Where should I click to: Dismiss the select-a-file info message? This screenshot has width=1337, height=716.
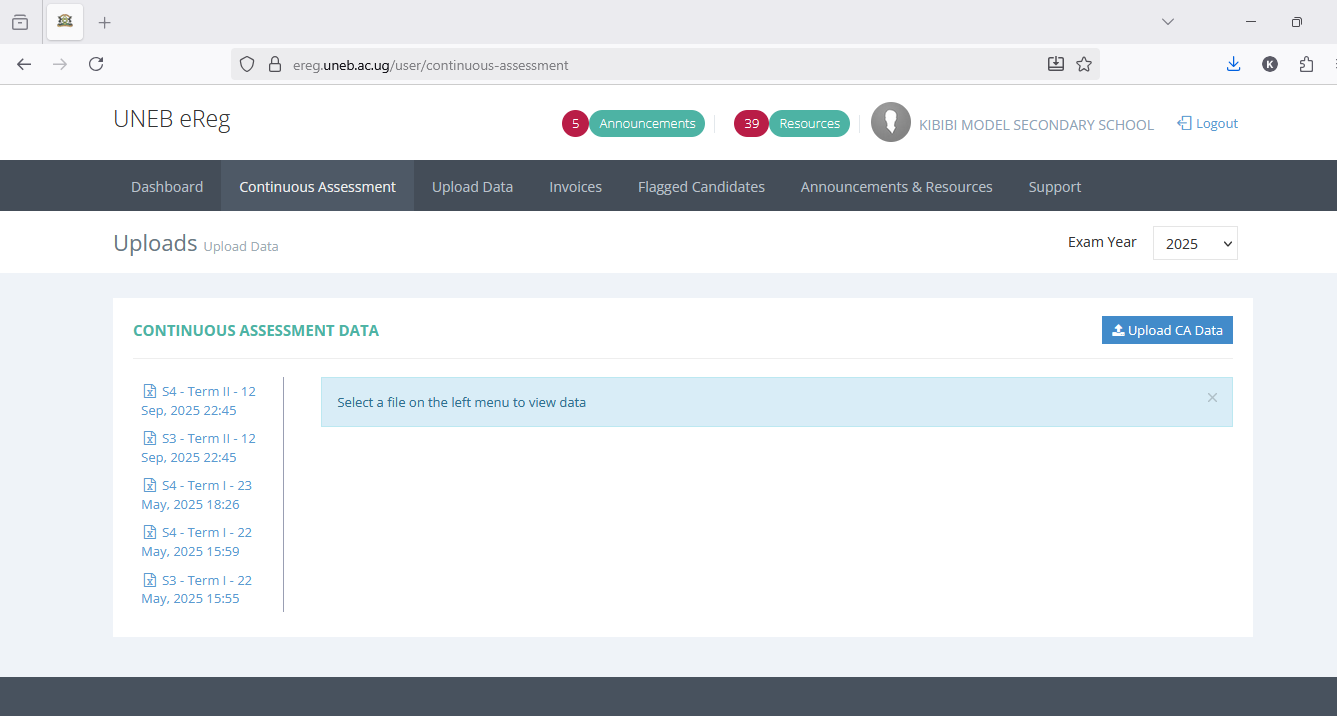[1212, 397]
